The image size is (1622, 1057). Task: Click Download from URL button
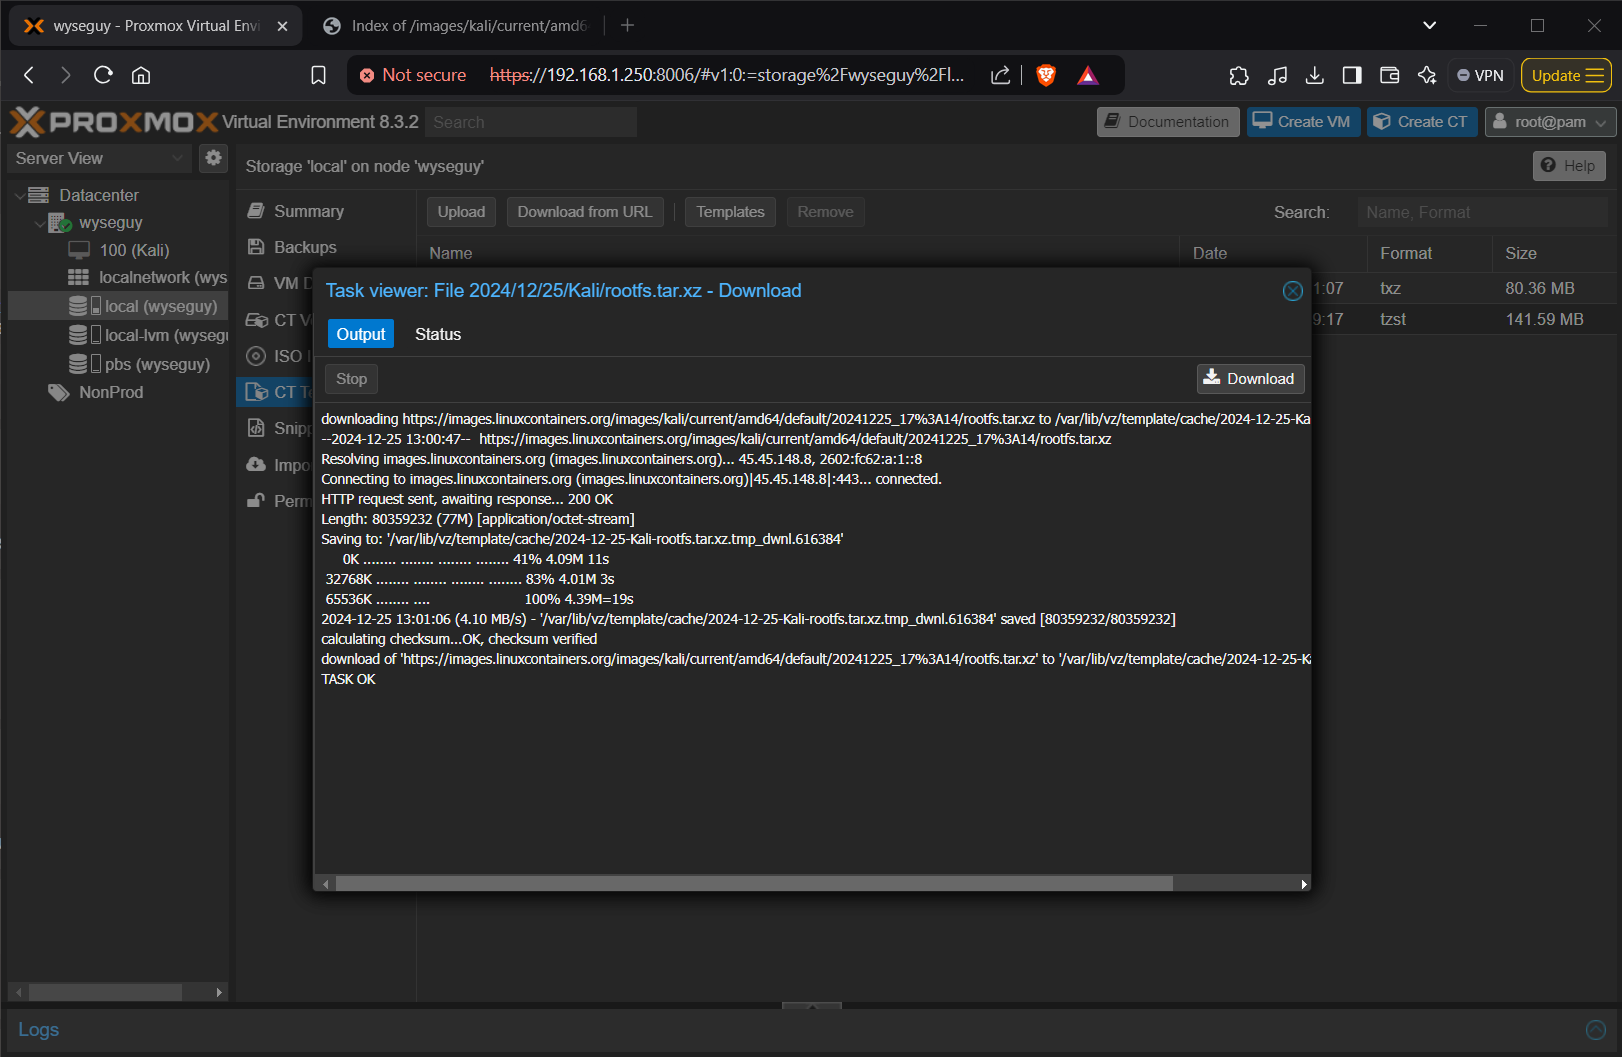point(585,212)
